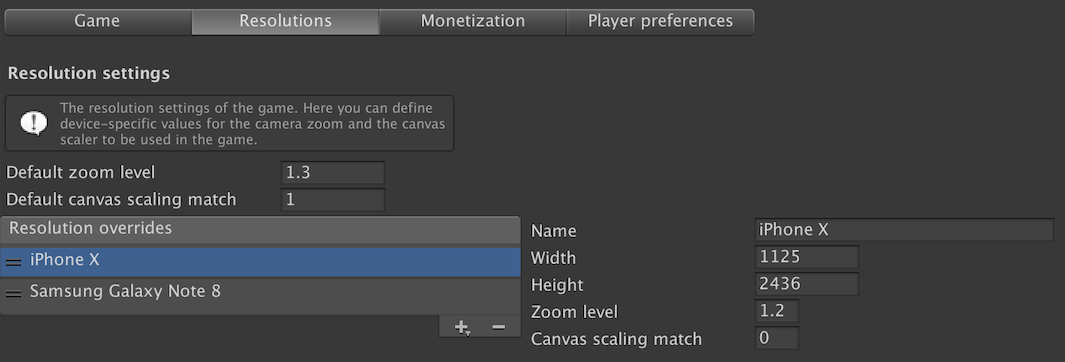Click the Zoom level field showing 1.2

click(x=777, y=311)
